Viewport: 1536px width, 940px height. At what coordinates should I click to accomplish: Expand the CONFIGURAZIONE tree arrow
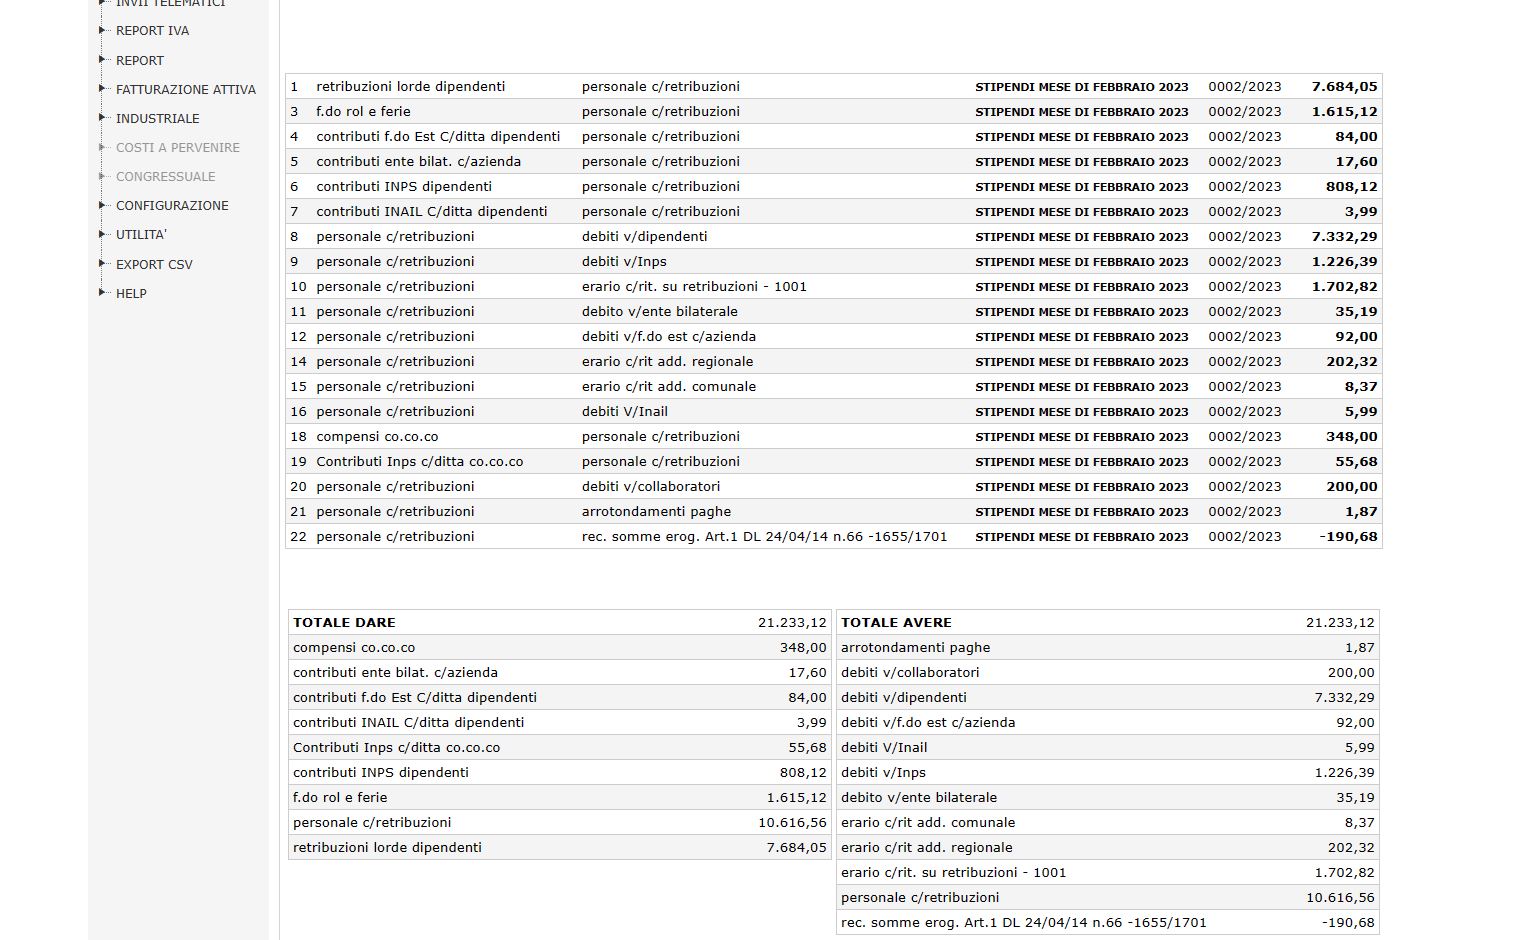tap(102, 204)
